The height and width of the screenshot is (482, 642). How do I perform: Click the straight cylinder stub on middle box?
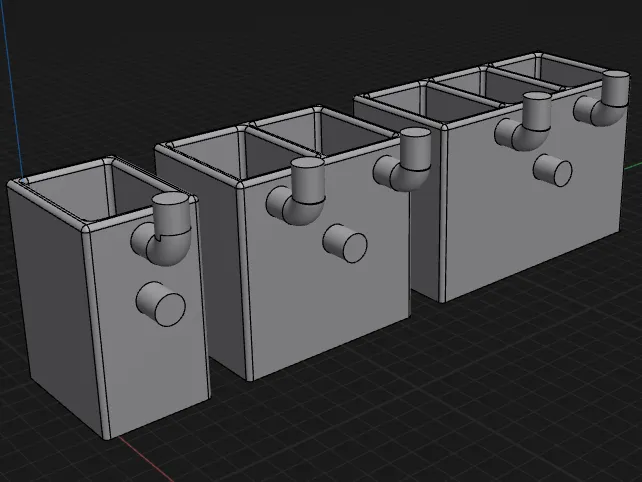coord(345,243)
